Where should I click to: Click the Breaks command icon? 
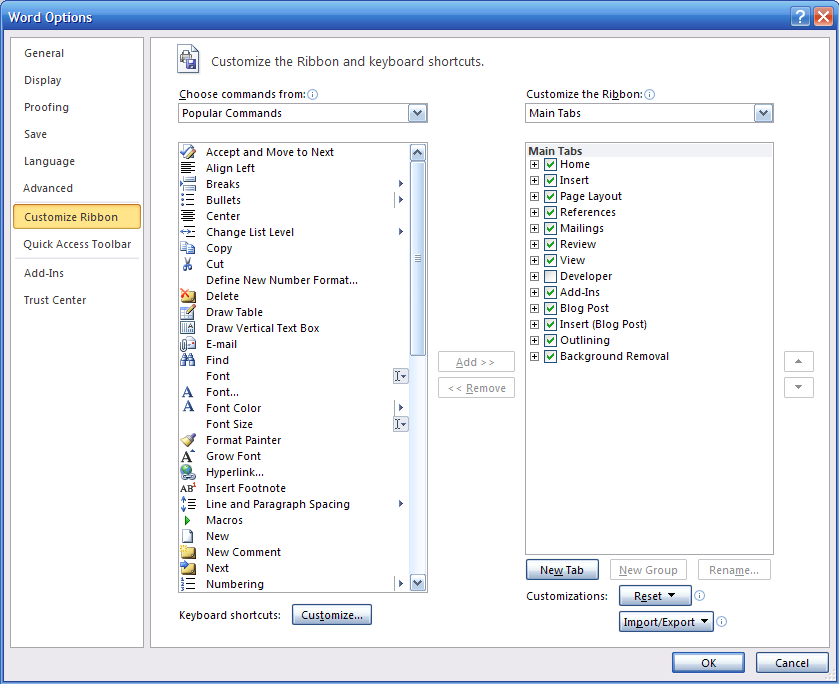tap(188, 184)
